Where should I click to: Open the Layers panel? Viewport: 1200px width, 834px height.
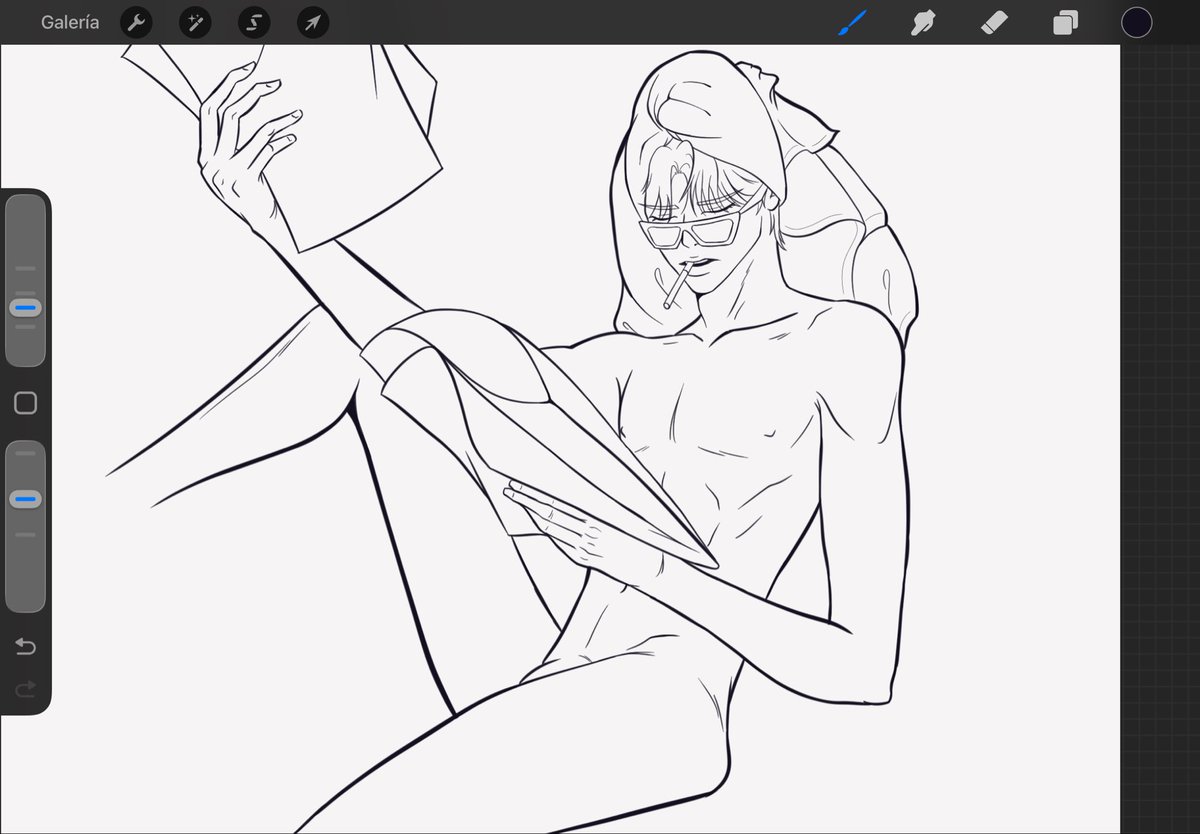1066,23
